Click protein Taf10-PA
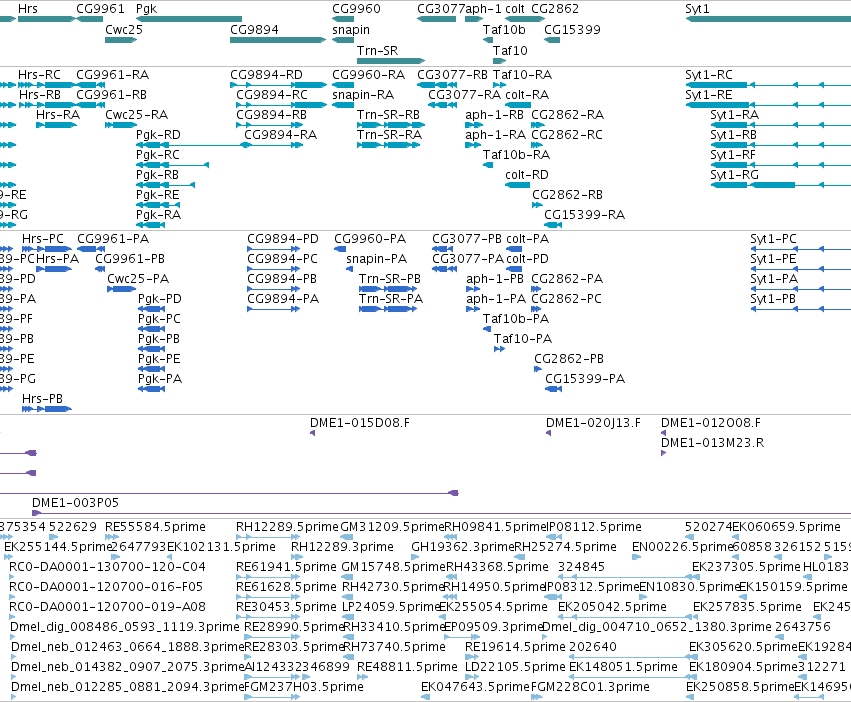The image size is (851, 702). pos(523,339)
